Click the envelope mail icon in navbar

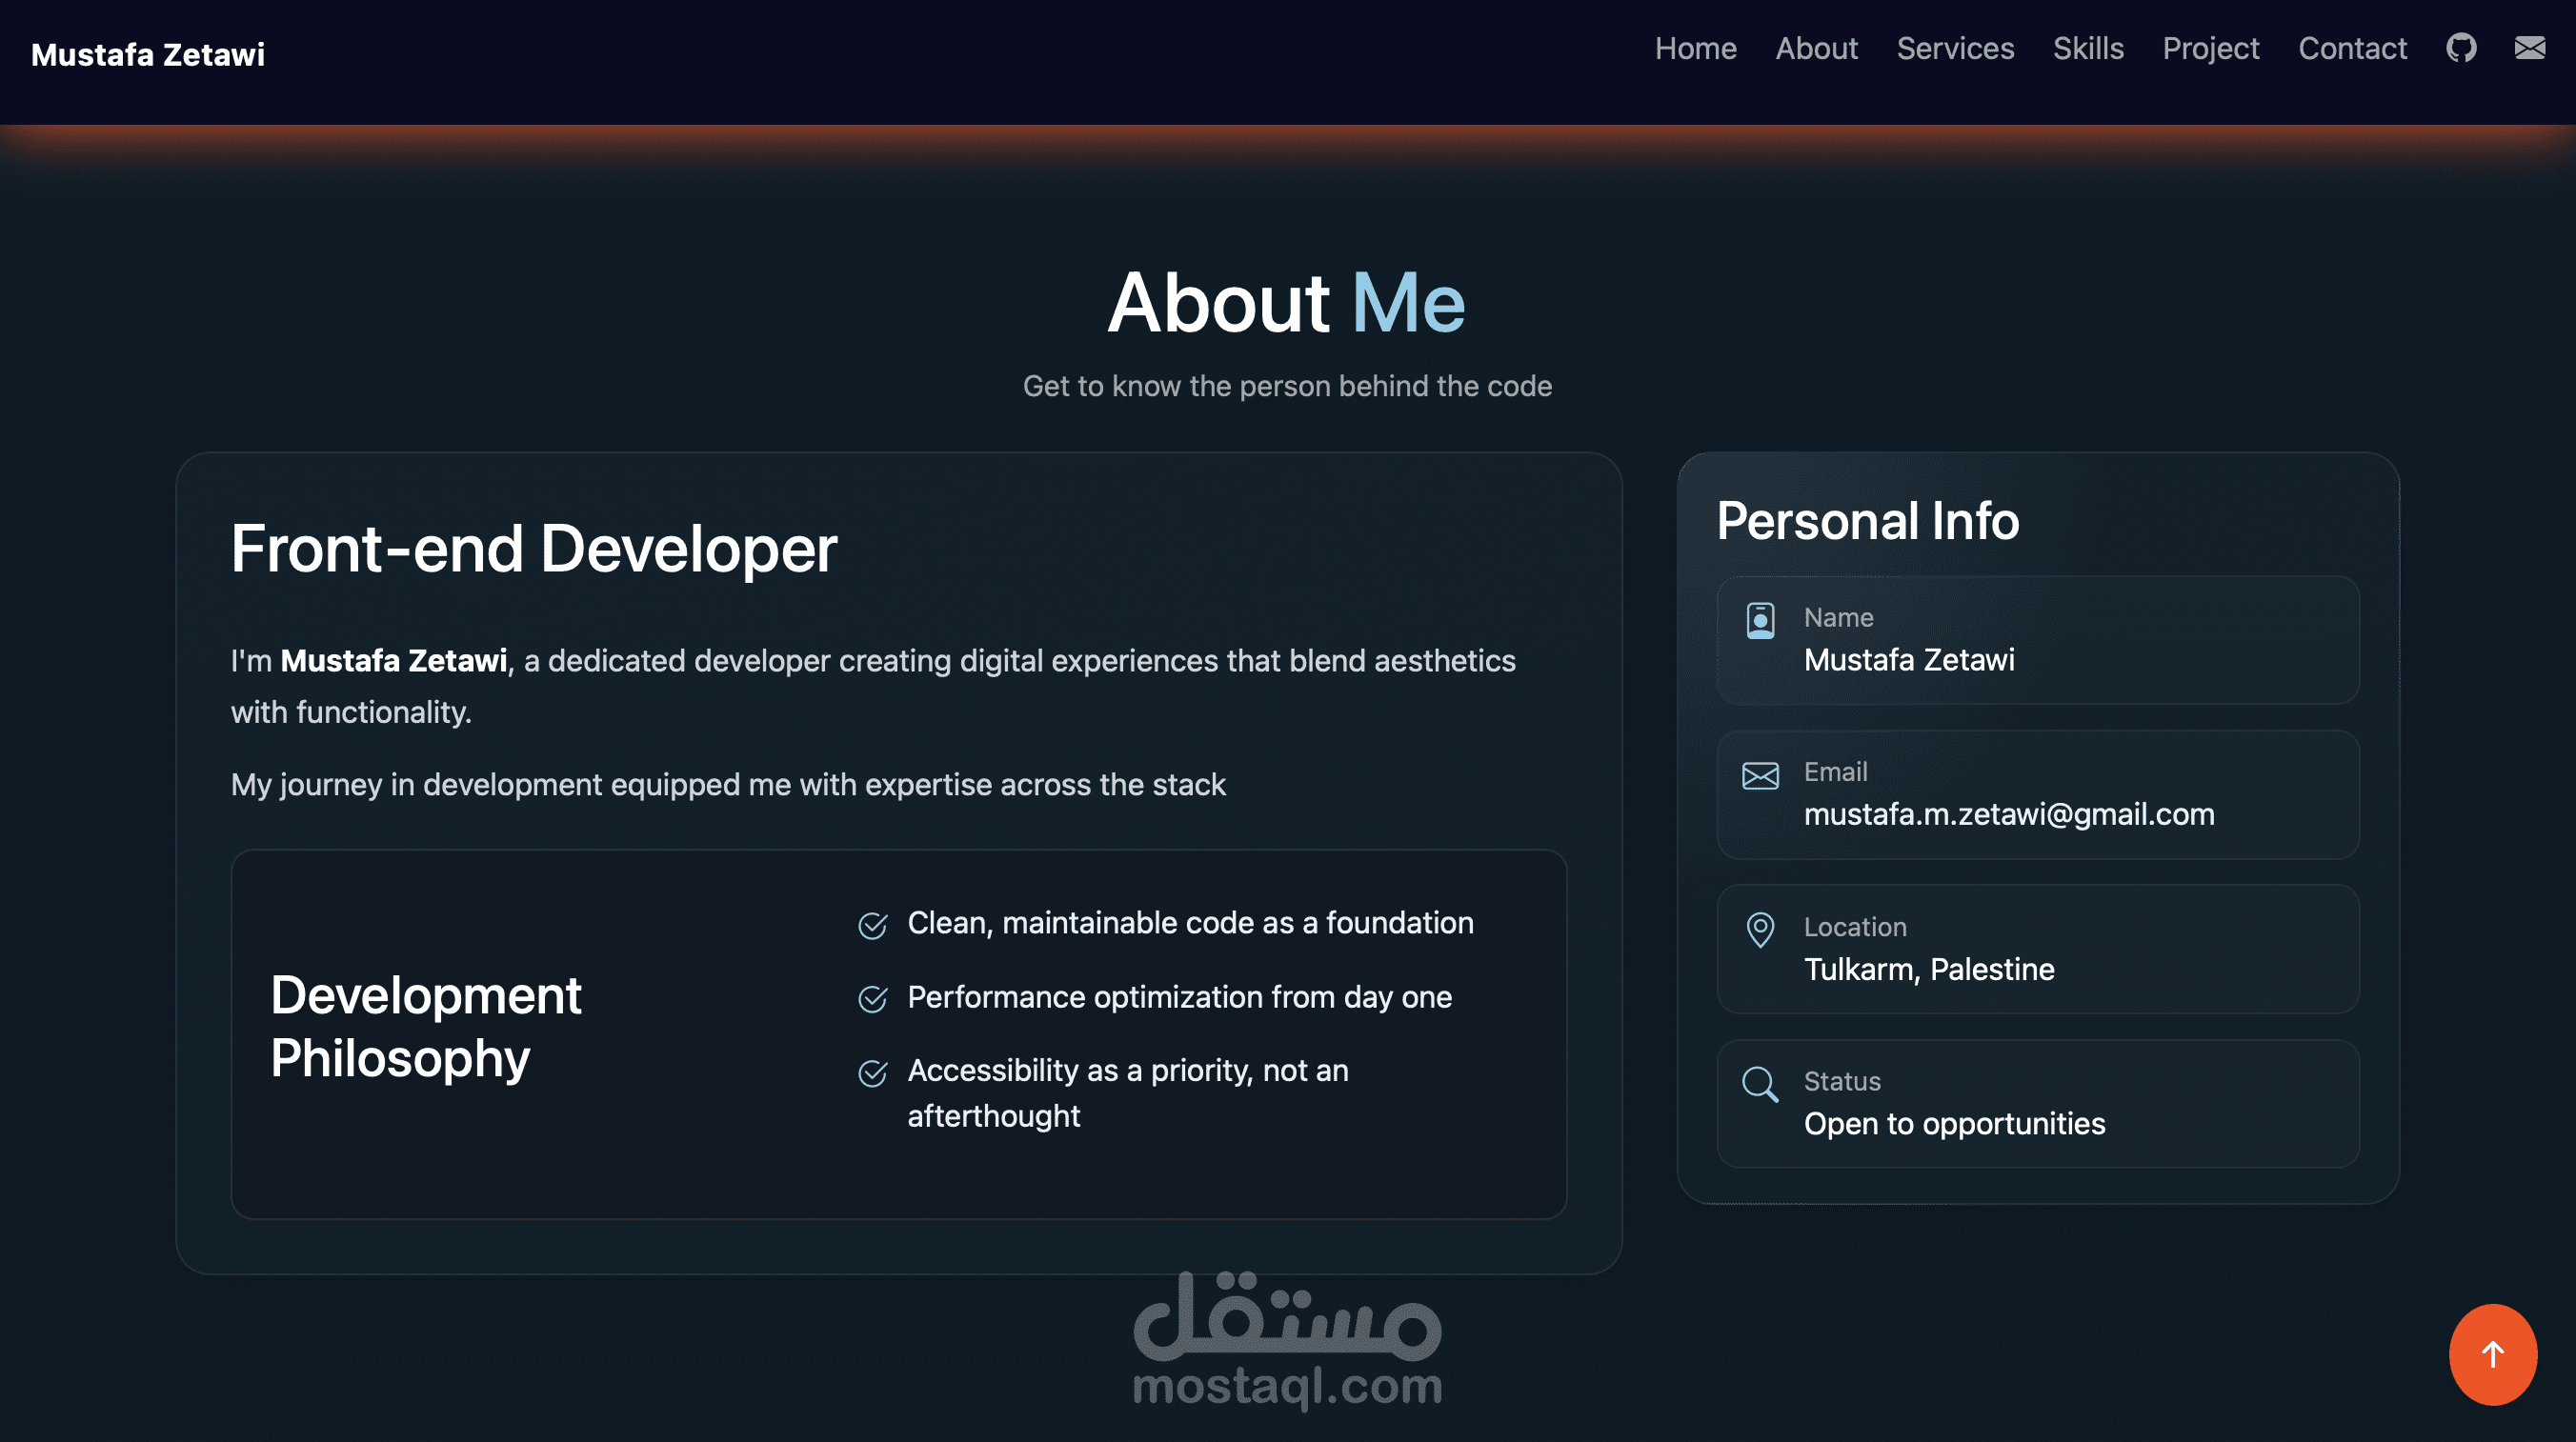[2529, 48]
